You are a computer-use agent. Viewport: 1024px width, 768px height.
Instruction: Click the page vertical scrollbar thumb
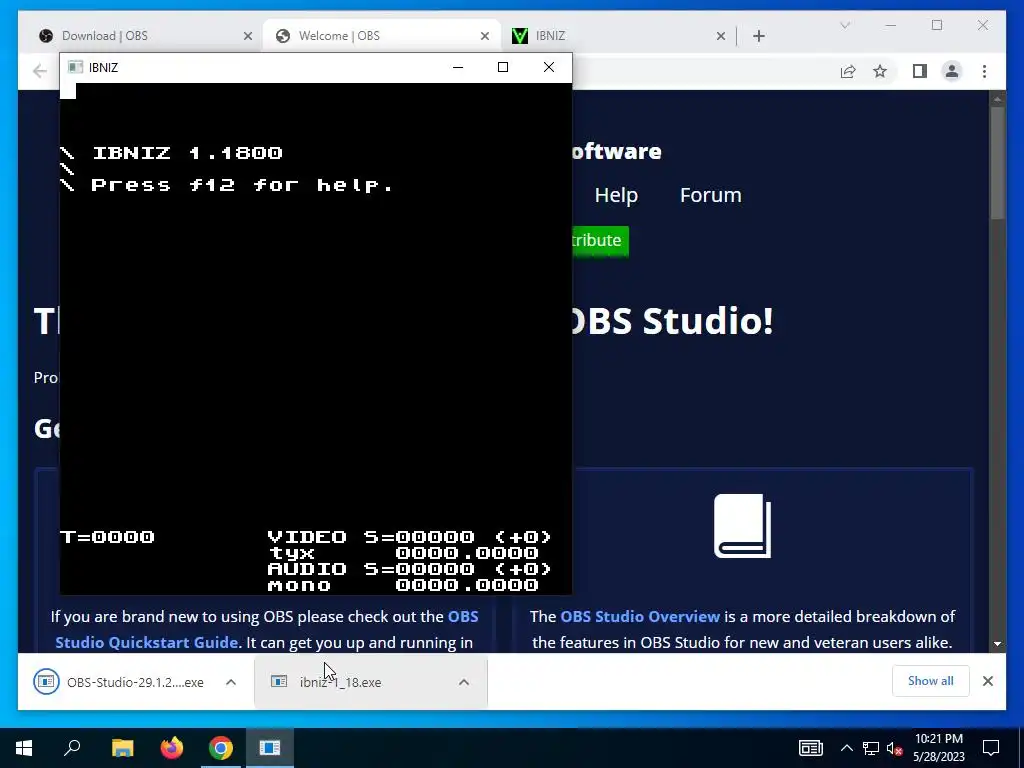[x=997, y=163]
